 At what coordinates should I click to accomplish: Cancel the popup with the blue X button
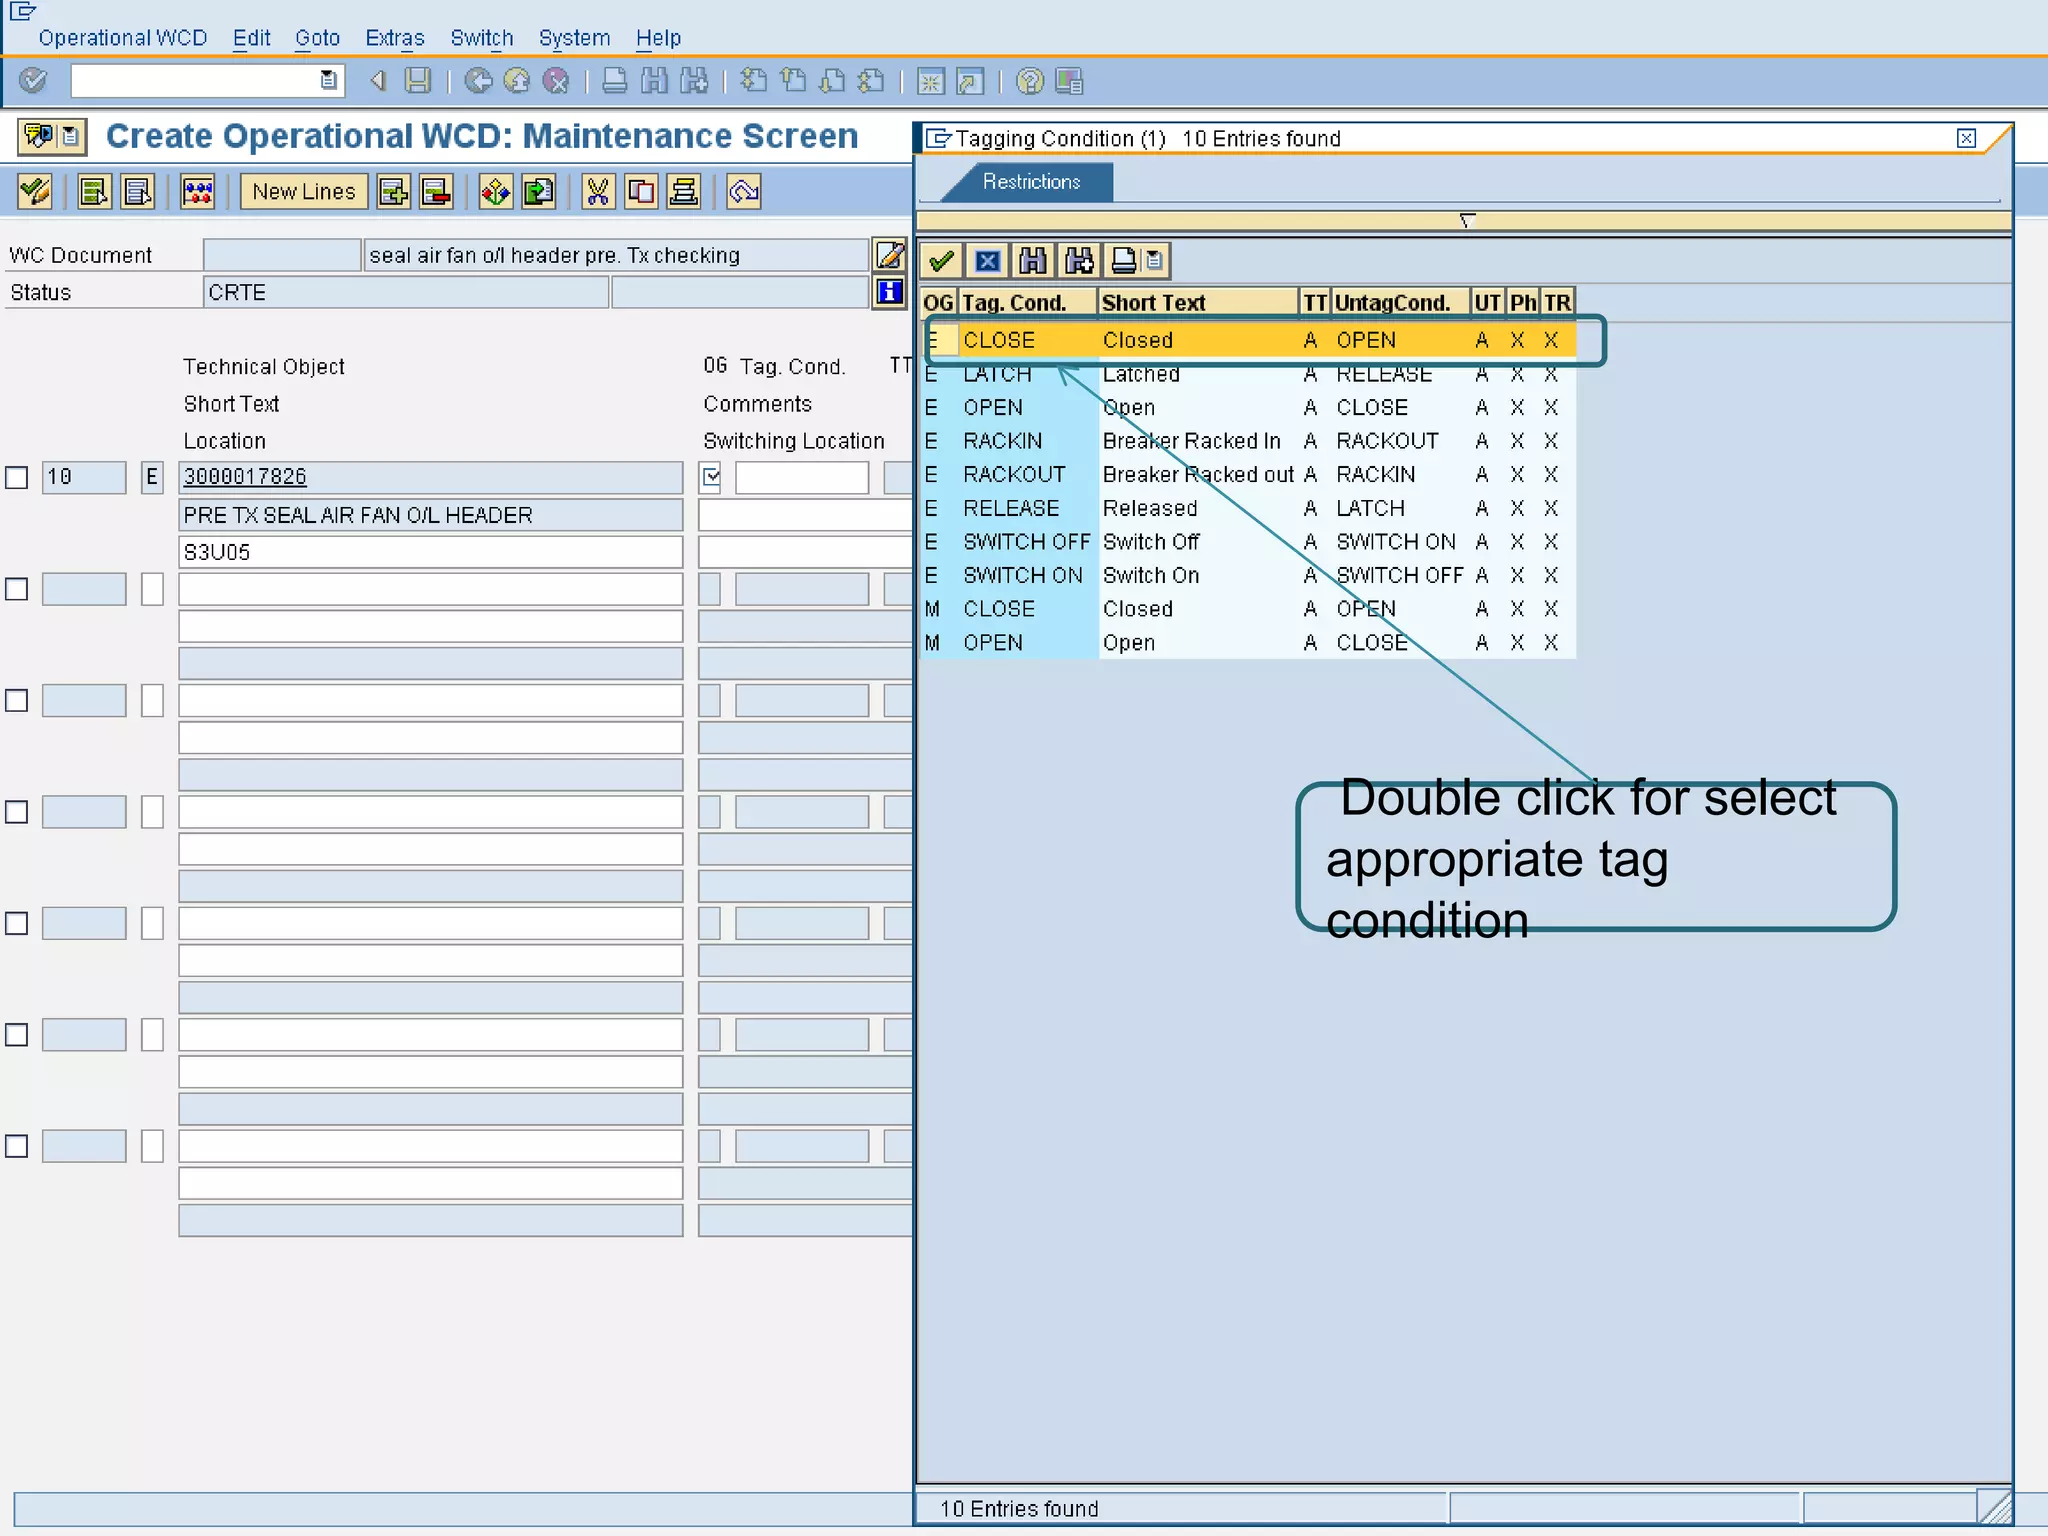[x=987, y=261]
